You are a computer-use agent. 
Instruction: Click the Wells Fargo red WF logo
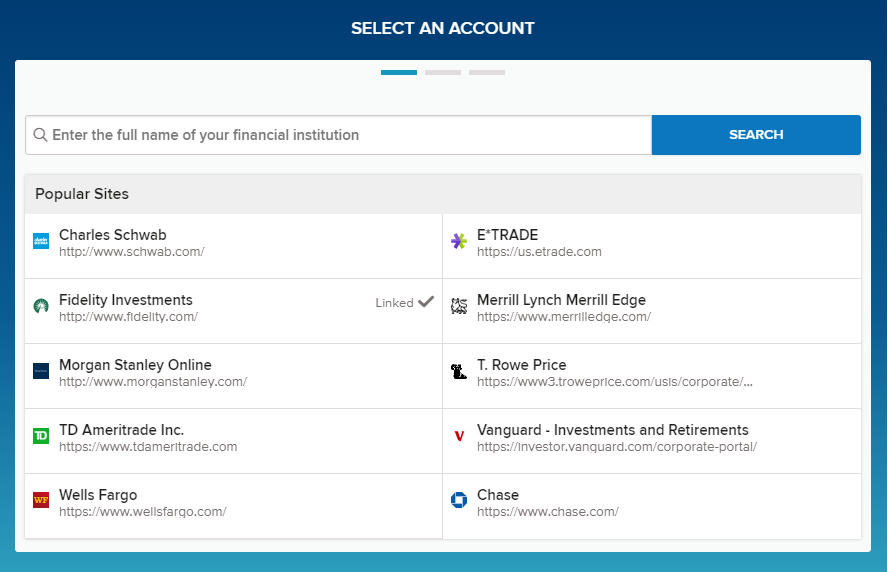41,500
